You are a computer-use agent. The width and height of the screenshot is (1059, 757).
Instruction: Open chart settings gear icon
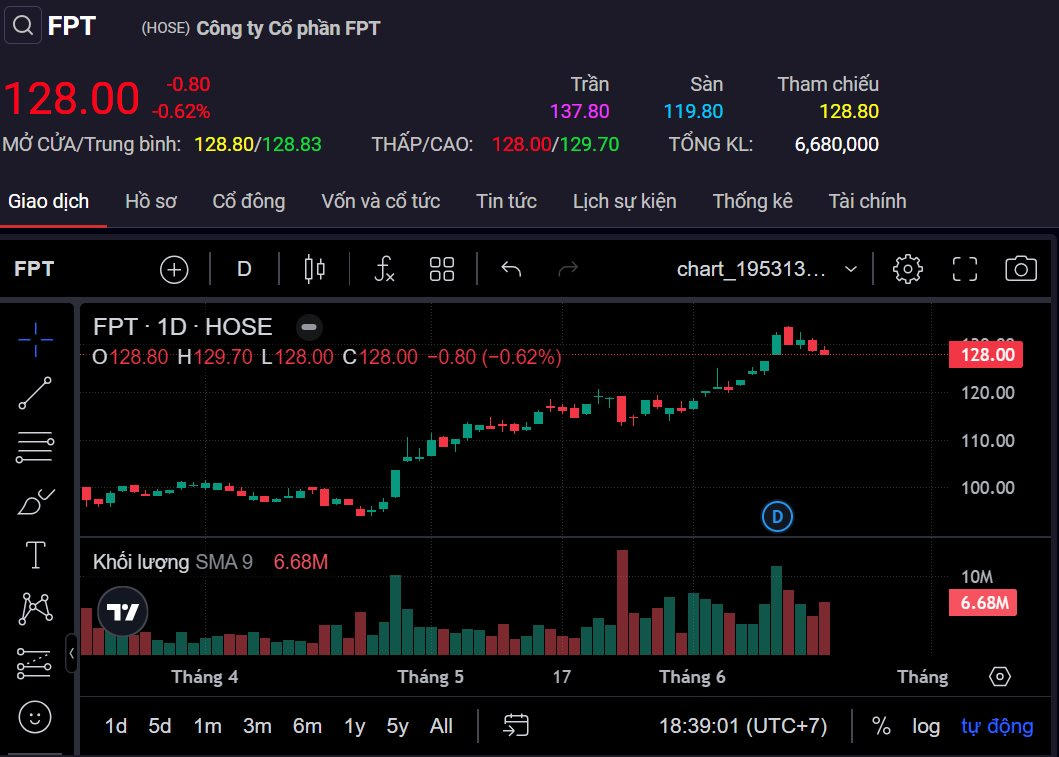[x=907, y=269]
